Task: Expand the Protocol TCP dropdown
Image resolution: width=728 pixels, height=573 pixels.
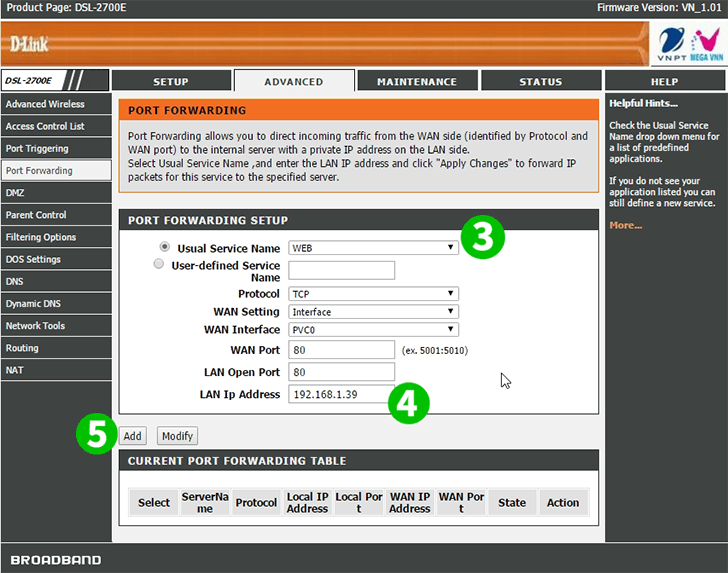Action: (x=373, y=294)
